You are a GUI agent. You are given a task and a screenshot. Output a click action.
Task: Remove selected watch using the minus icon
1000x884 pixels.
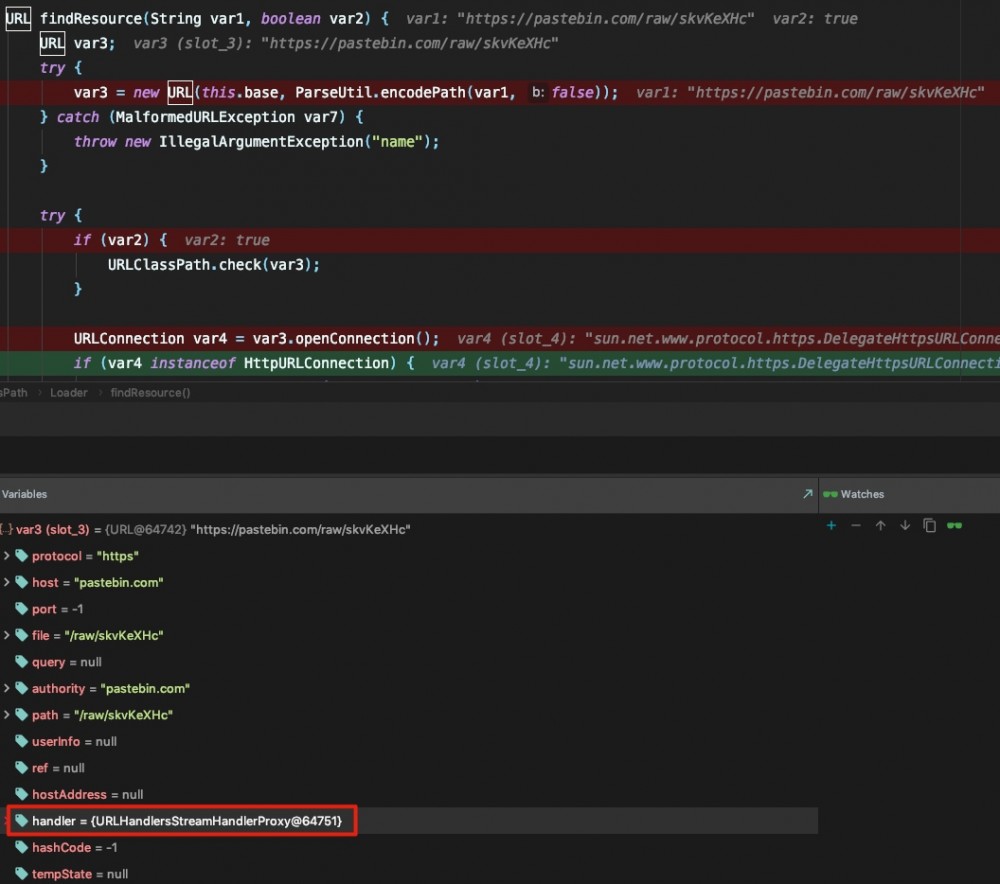(857, 525)
